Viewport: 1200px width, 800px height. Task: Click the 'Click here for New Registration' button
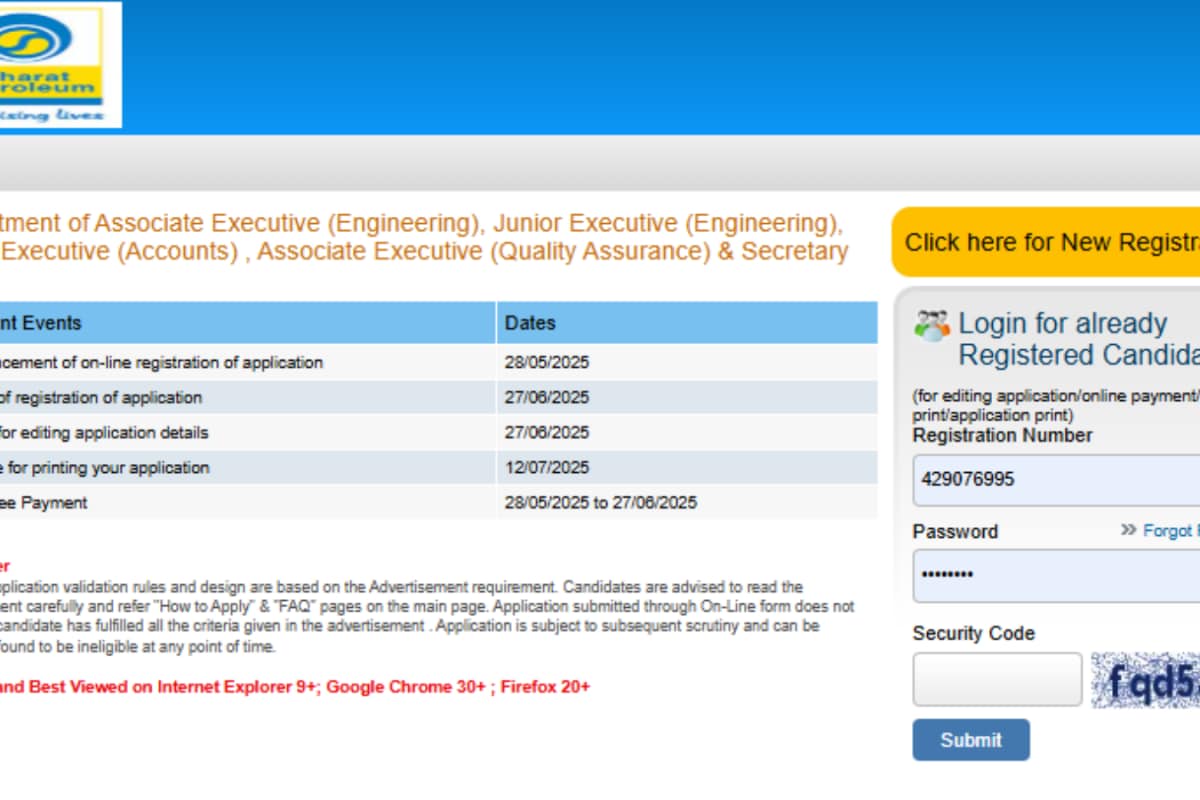point(1046,242)
